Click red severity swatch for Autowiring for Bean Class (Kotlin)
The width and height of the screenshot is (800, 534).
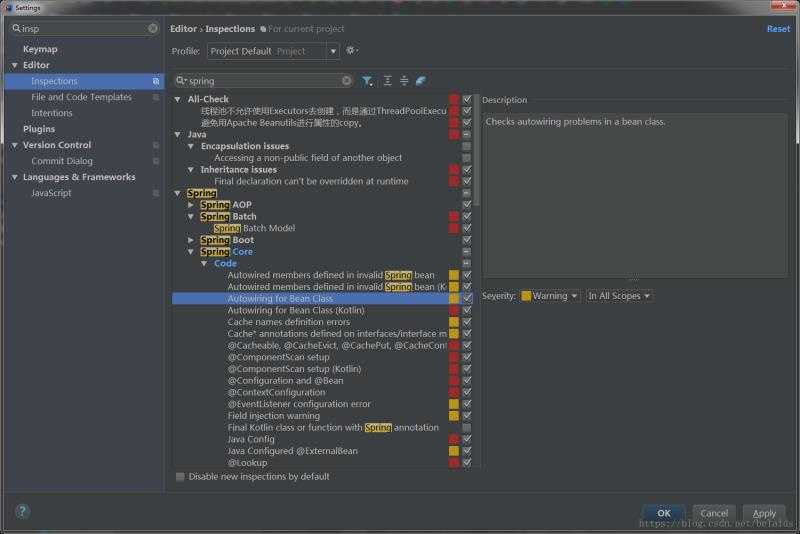click(454, 310)
